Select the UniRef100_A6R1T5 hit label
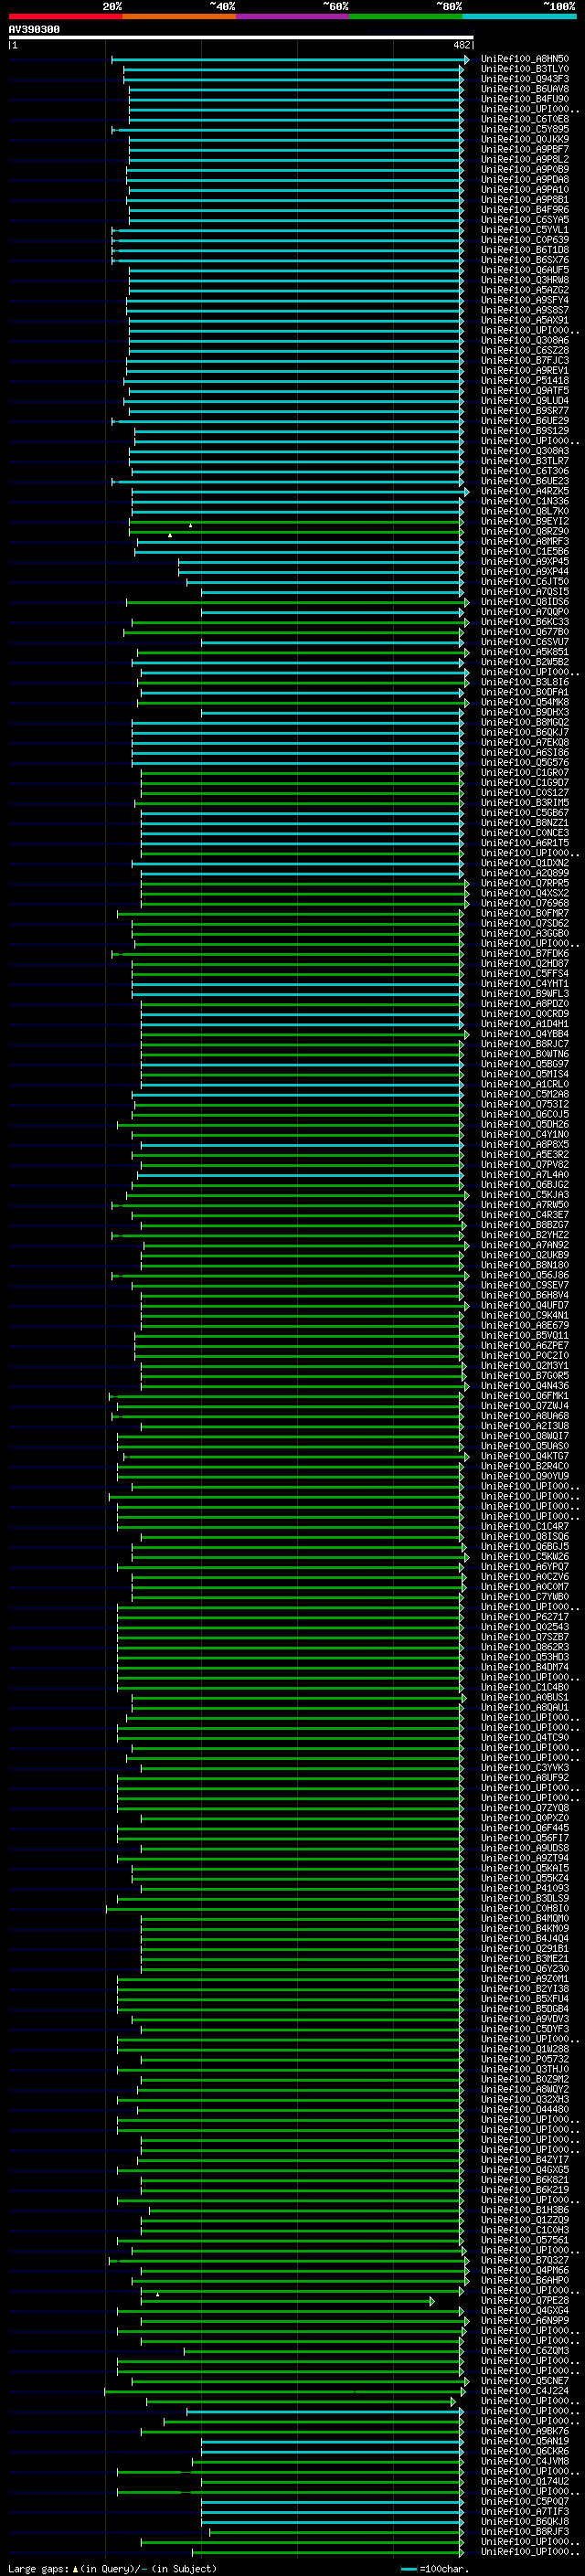Image resolution: width=585 pixels, height=2576 pixels. click(525, 844)
